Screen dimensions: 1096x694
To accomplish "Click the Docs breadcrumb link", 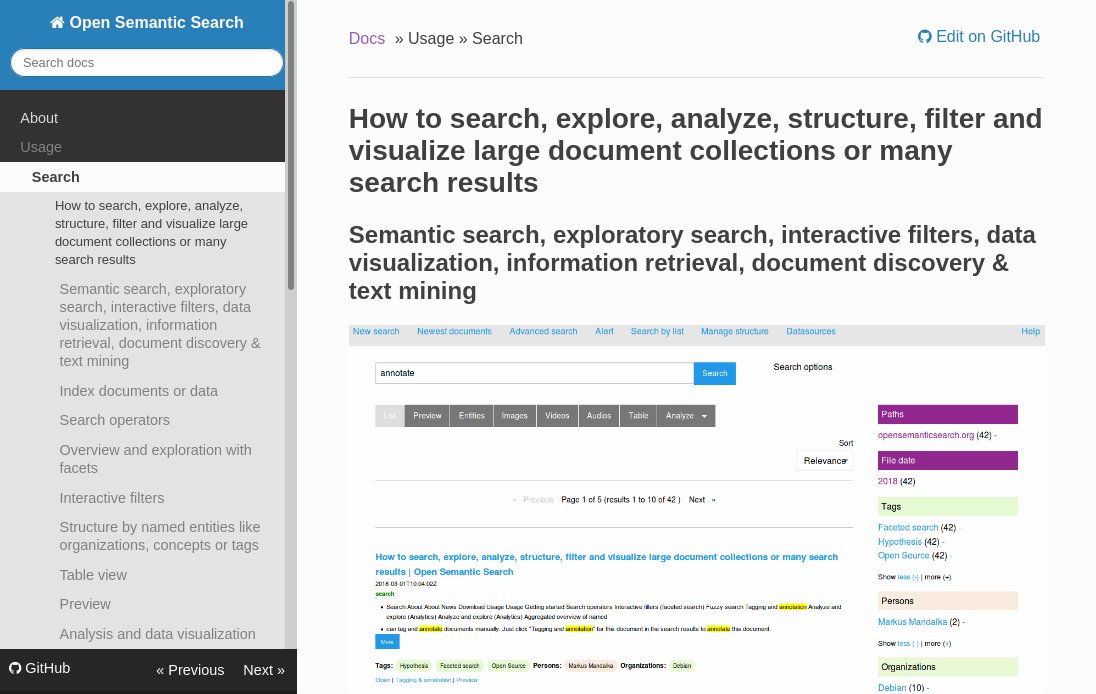I will 367,38.
